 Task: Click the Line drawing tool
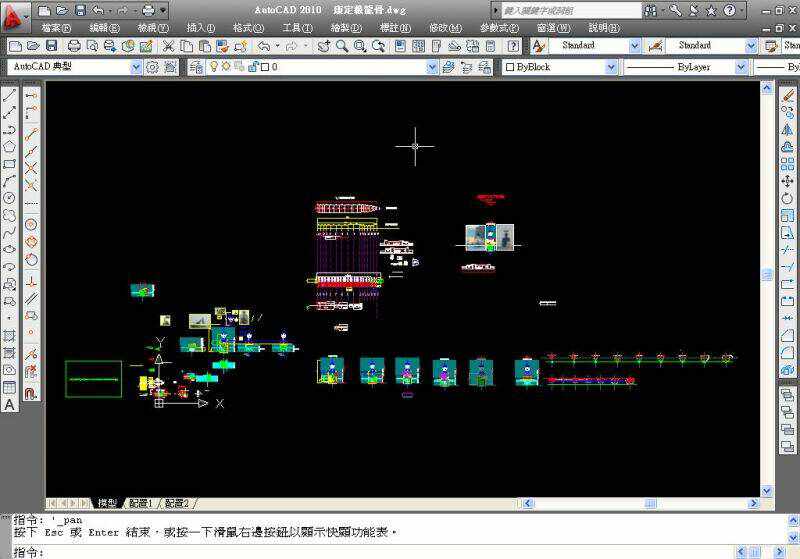click(9, 95)
